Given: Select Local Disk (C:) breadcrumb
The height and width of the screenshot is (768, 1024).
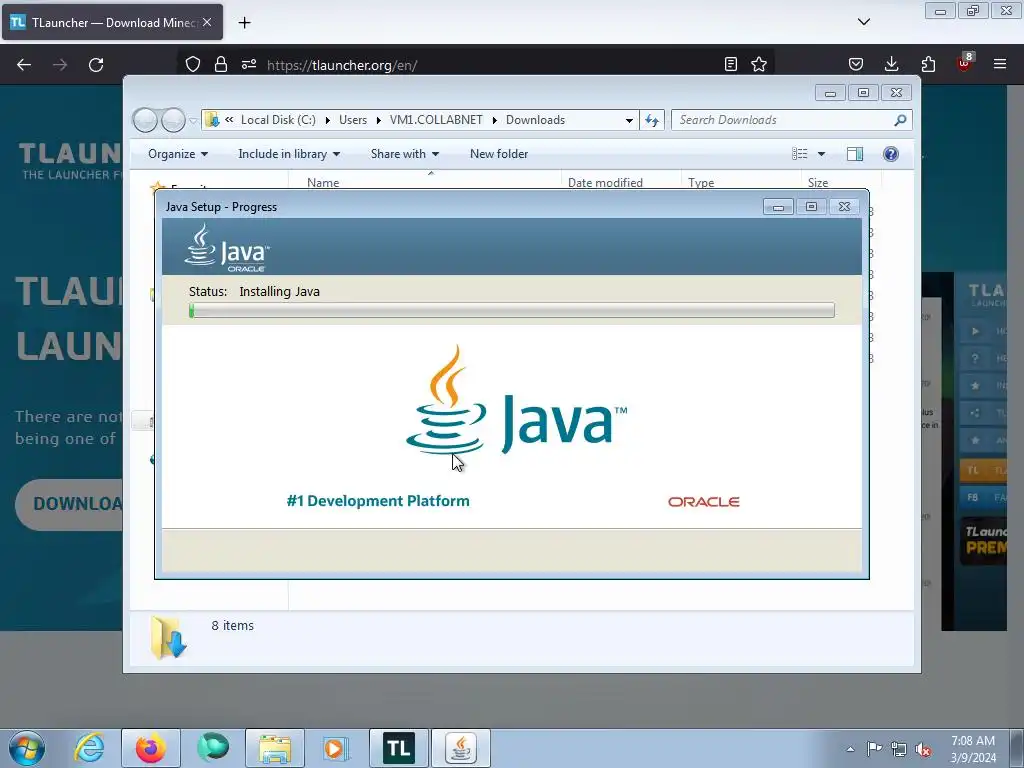Looking at the screenshot, I should click(x=278, y=120).
